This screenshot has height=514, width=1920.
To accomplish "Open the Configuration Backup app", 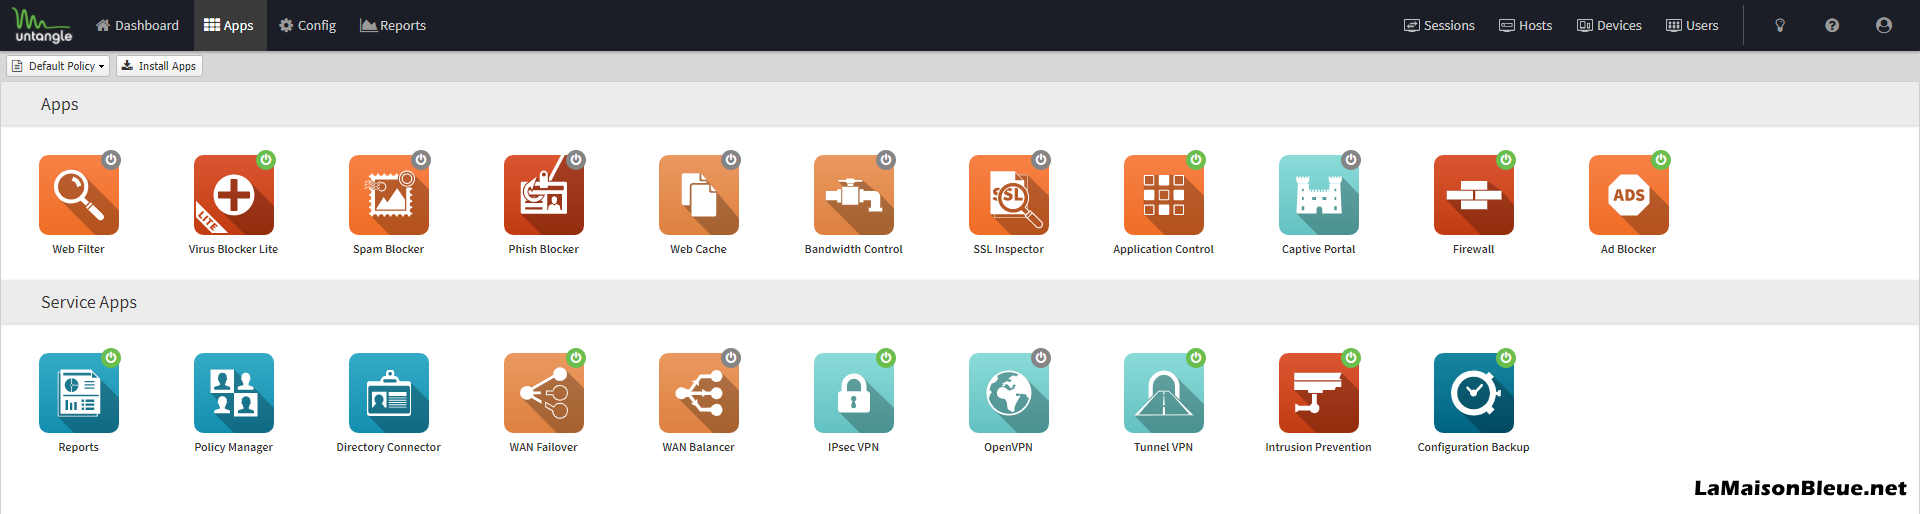I will [1474, 393].
